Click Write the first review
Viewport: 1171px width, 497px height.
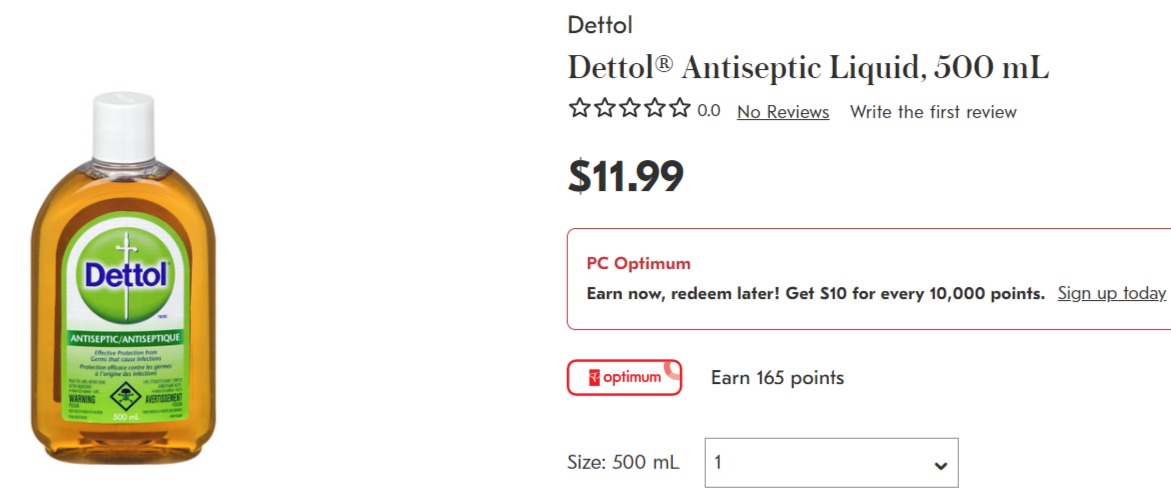point(933,112)
